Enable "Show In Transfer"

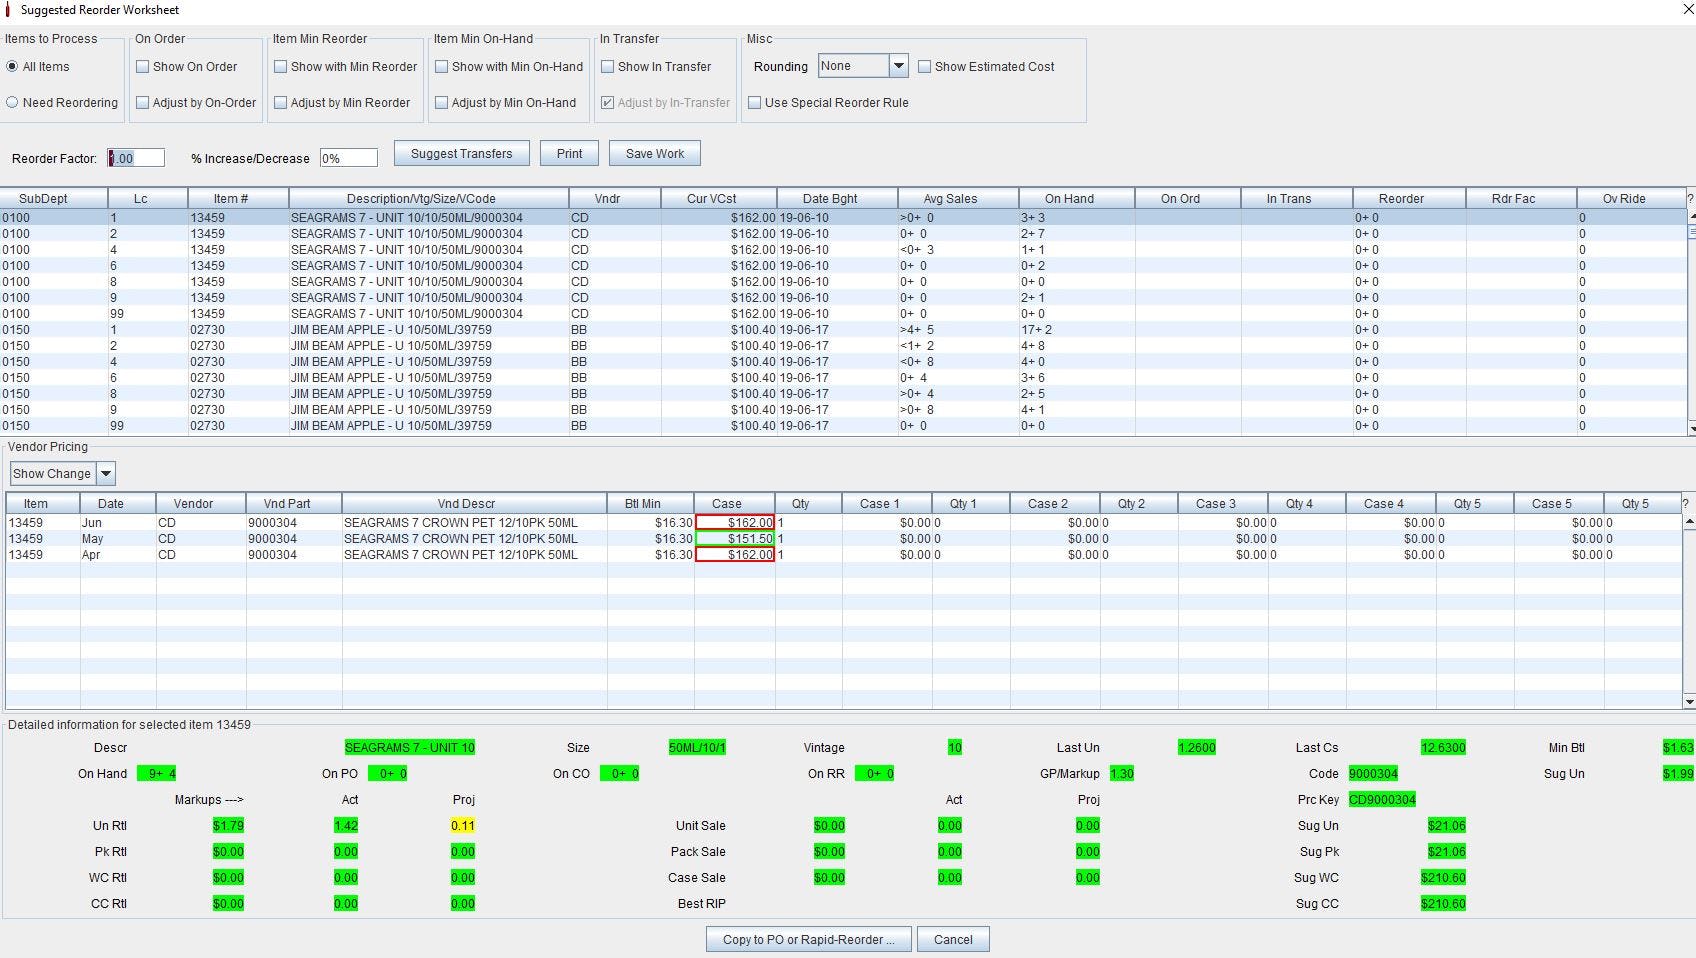tap(607, 66)
